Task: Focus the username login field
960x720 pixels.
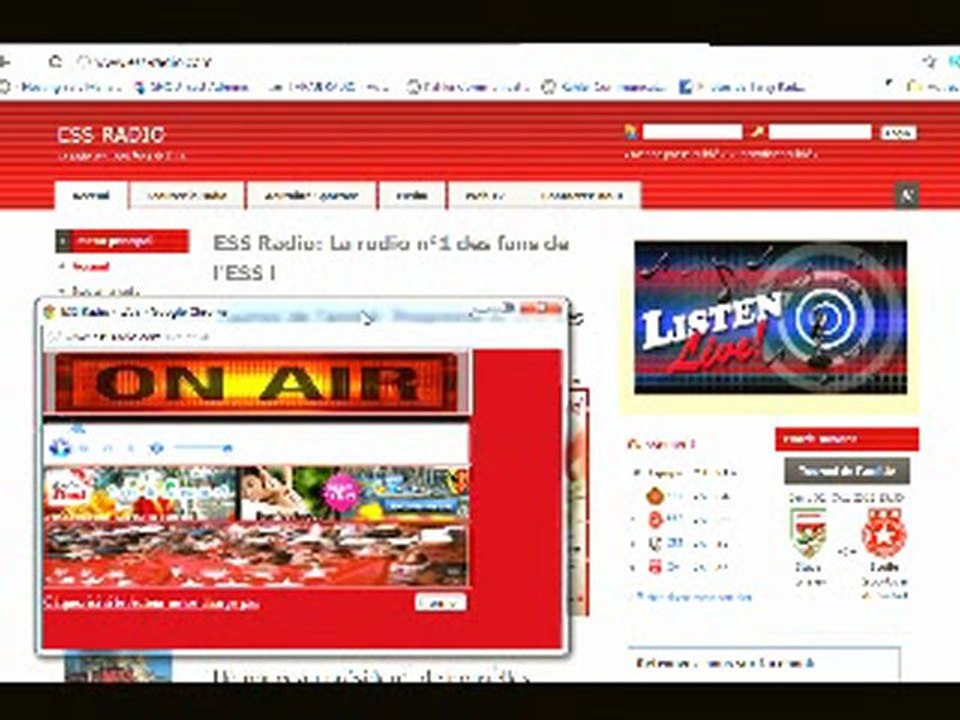Action: pos(692,132)
